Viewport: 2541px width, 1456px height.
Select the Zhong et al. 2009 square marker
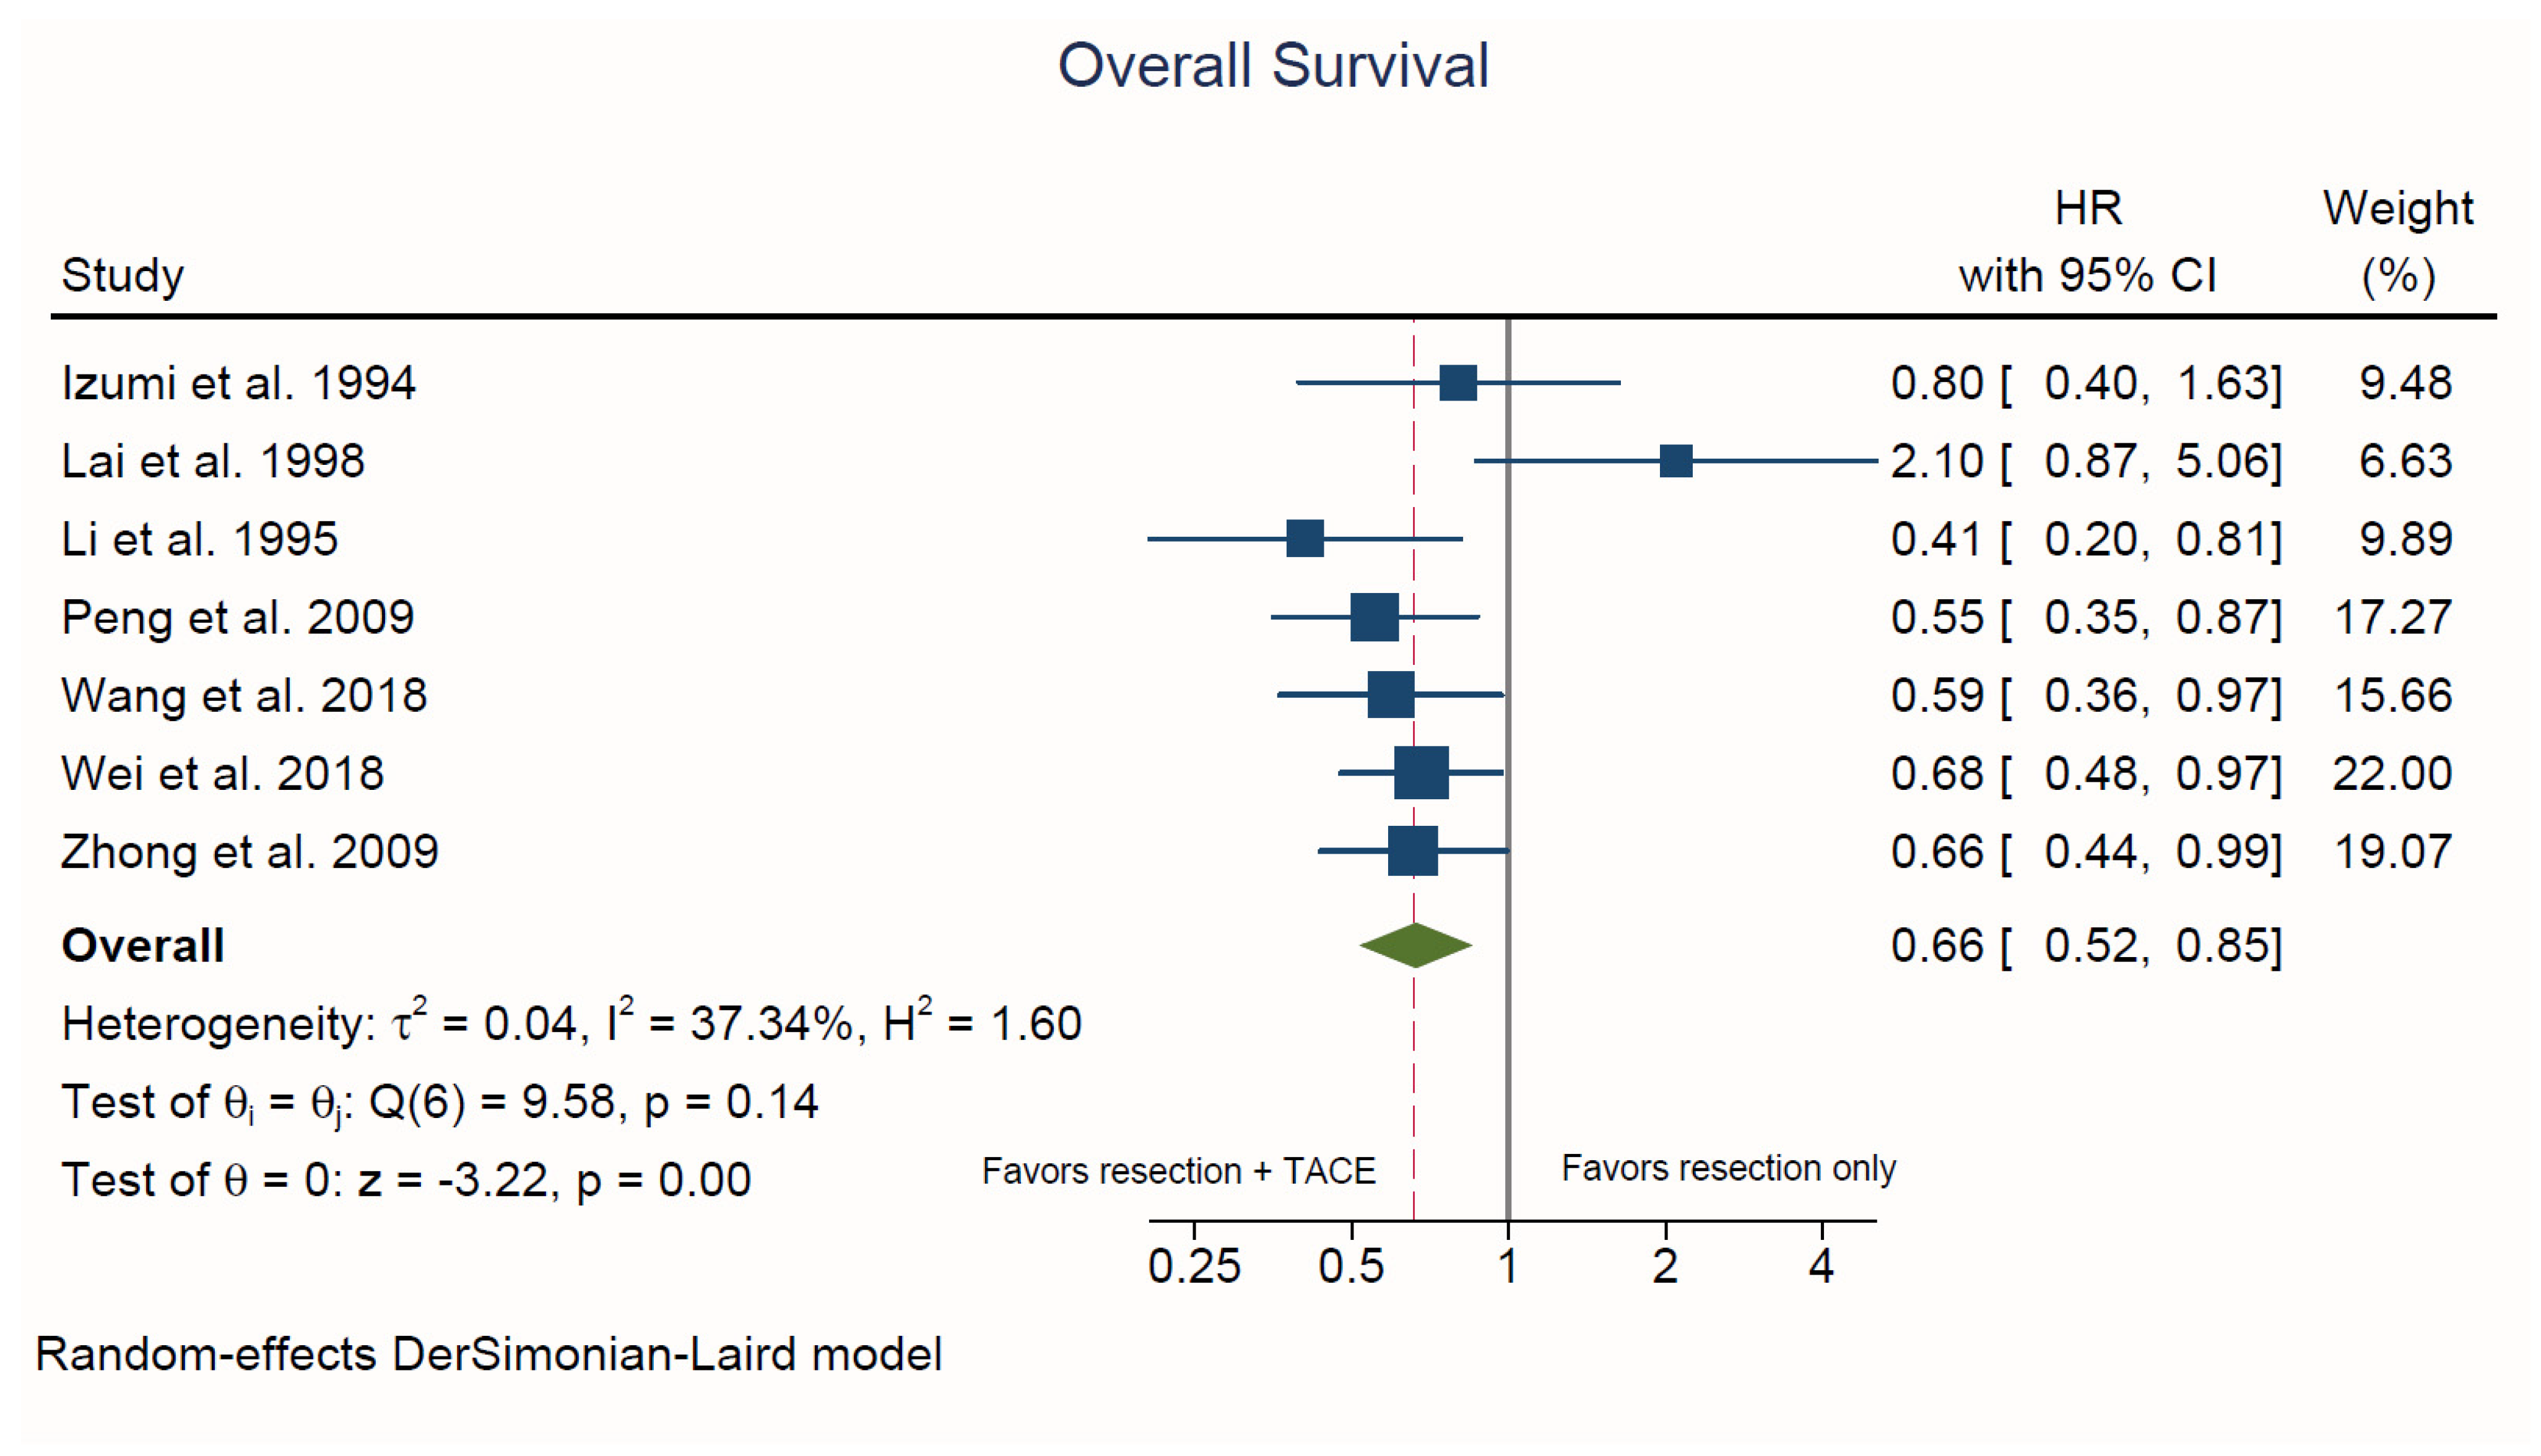tap(1412, 851)
